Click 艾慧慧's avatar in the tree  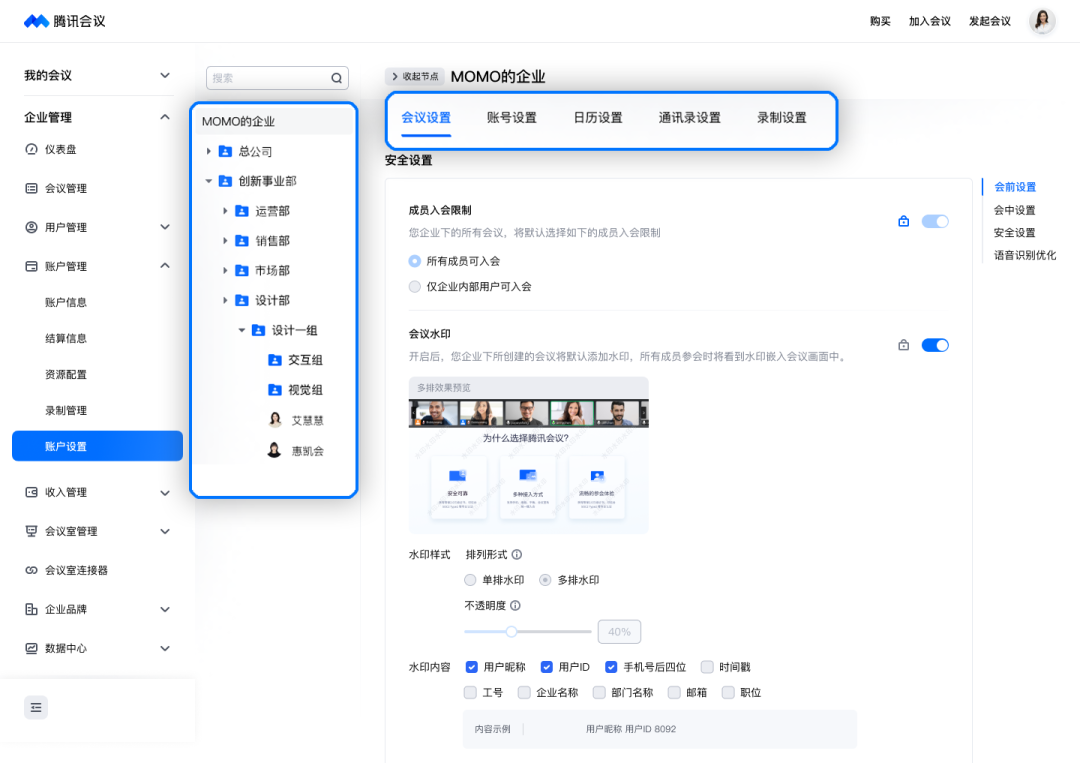(x=275, y=419)
